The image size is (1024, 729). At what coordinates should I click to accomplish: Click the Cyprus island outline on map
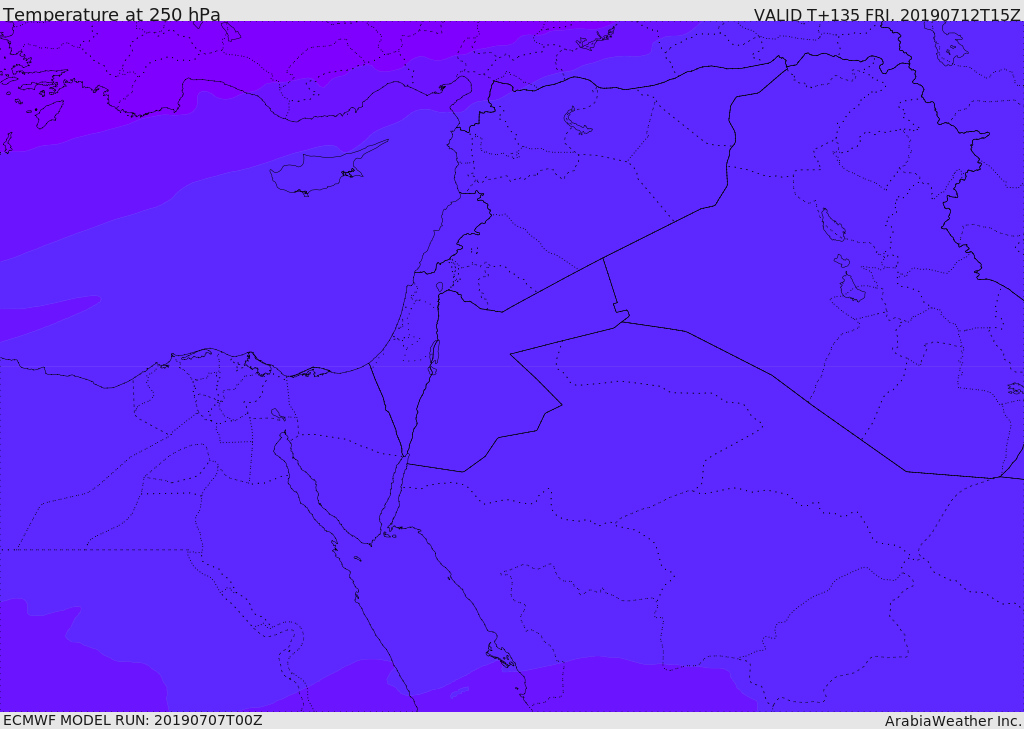327,169
